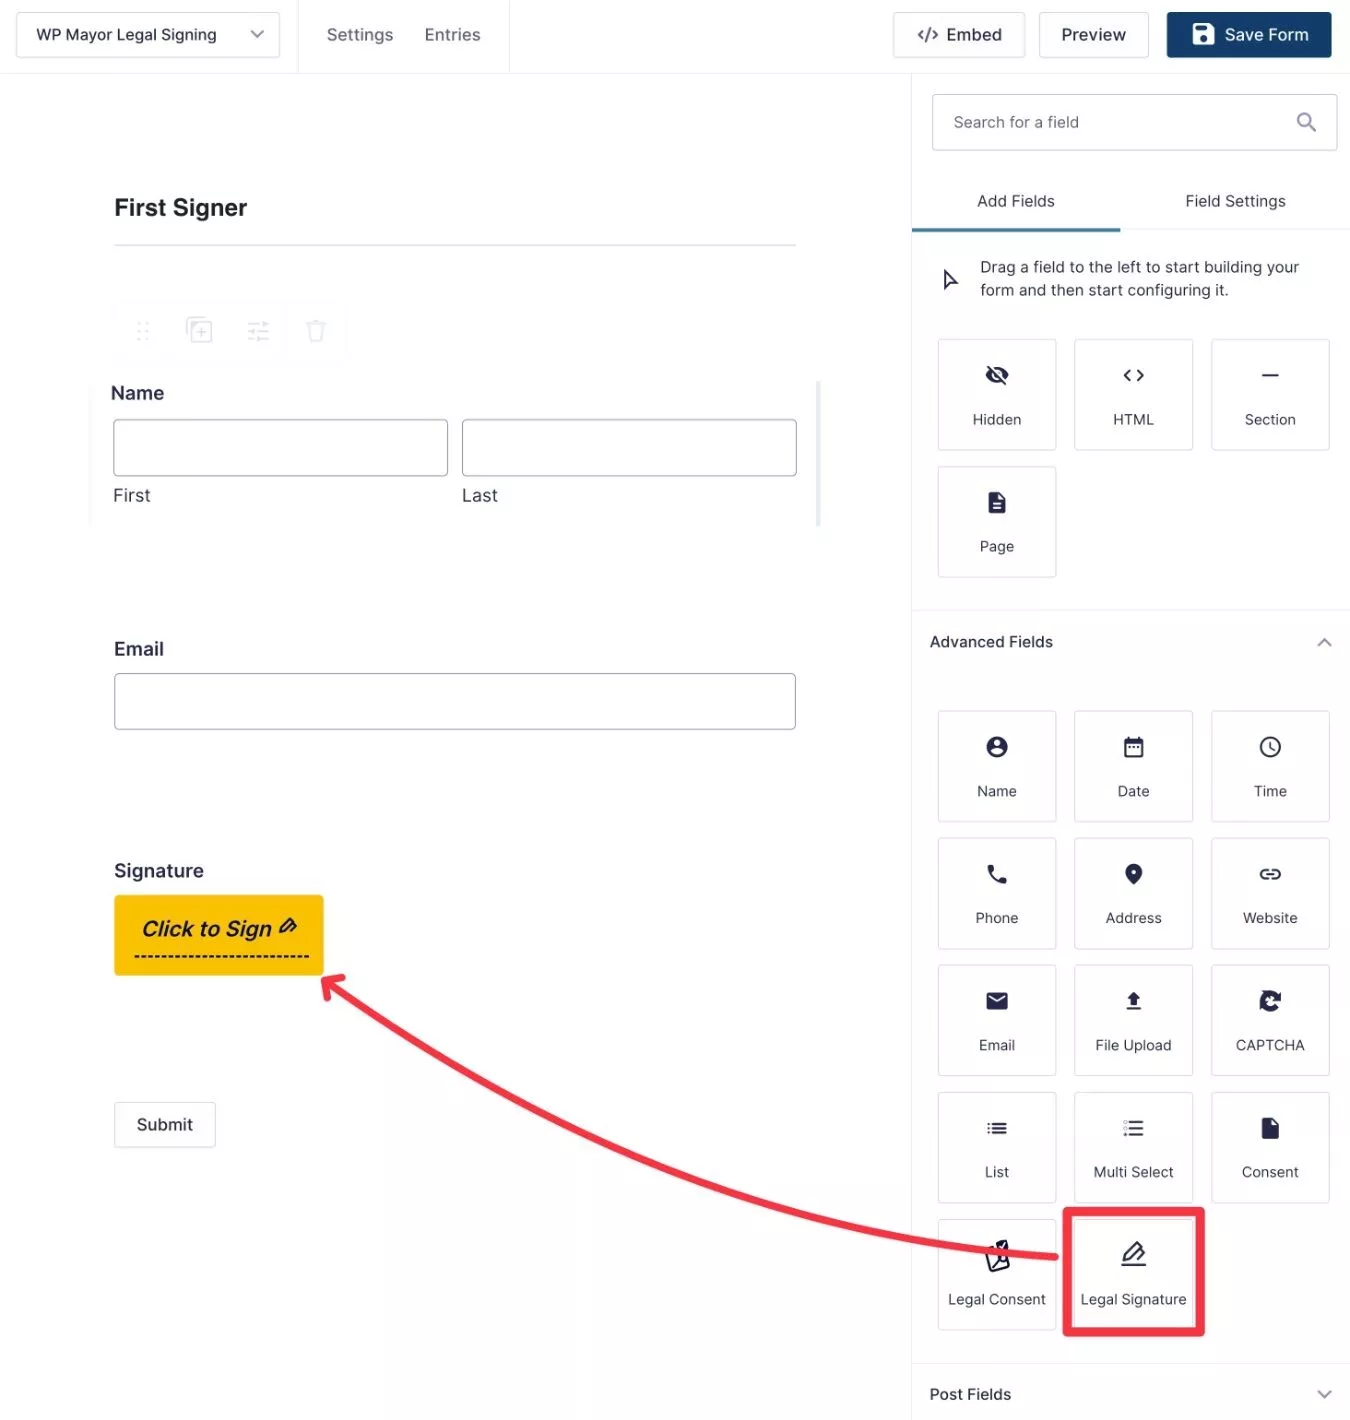Open the Embed button
The height and width of the screenshot is (1420, 1350).
pyautogui.click(x=959, y=35)
